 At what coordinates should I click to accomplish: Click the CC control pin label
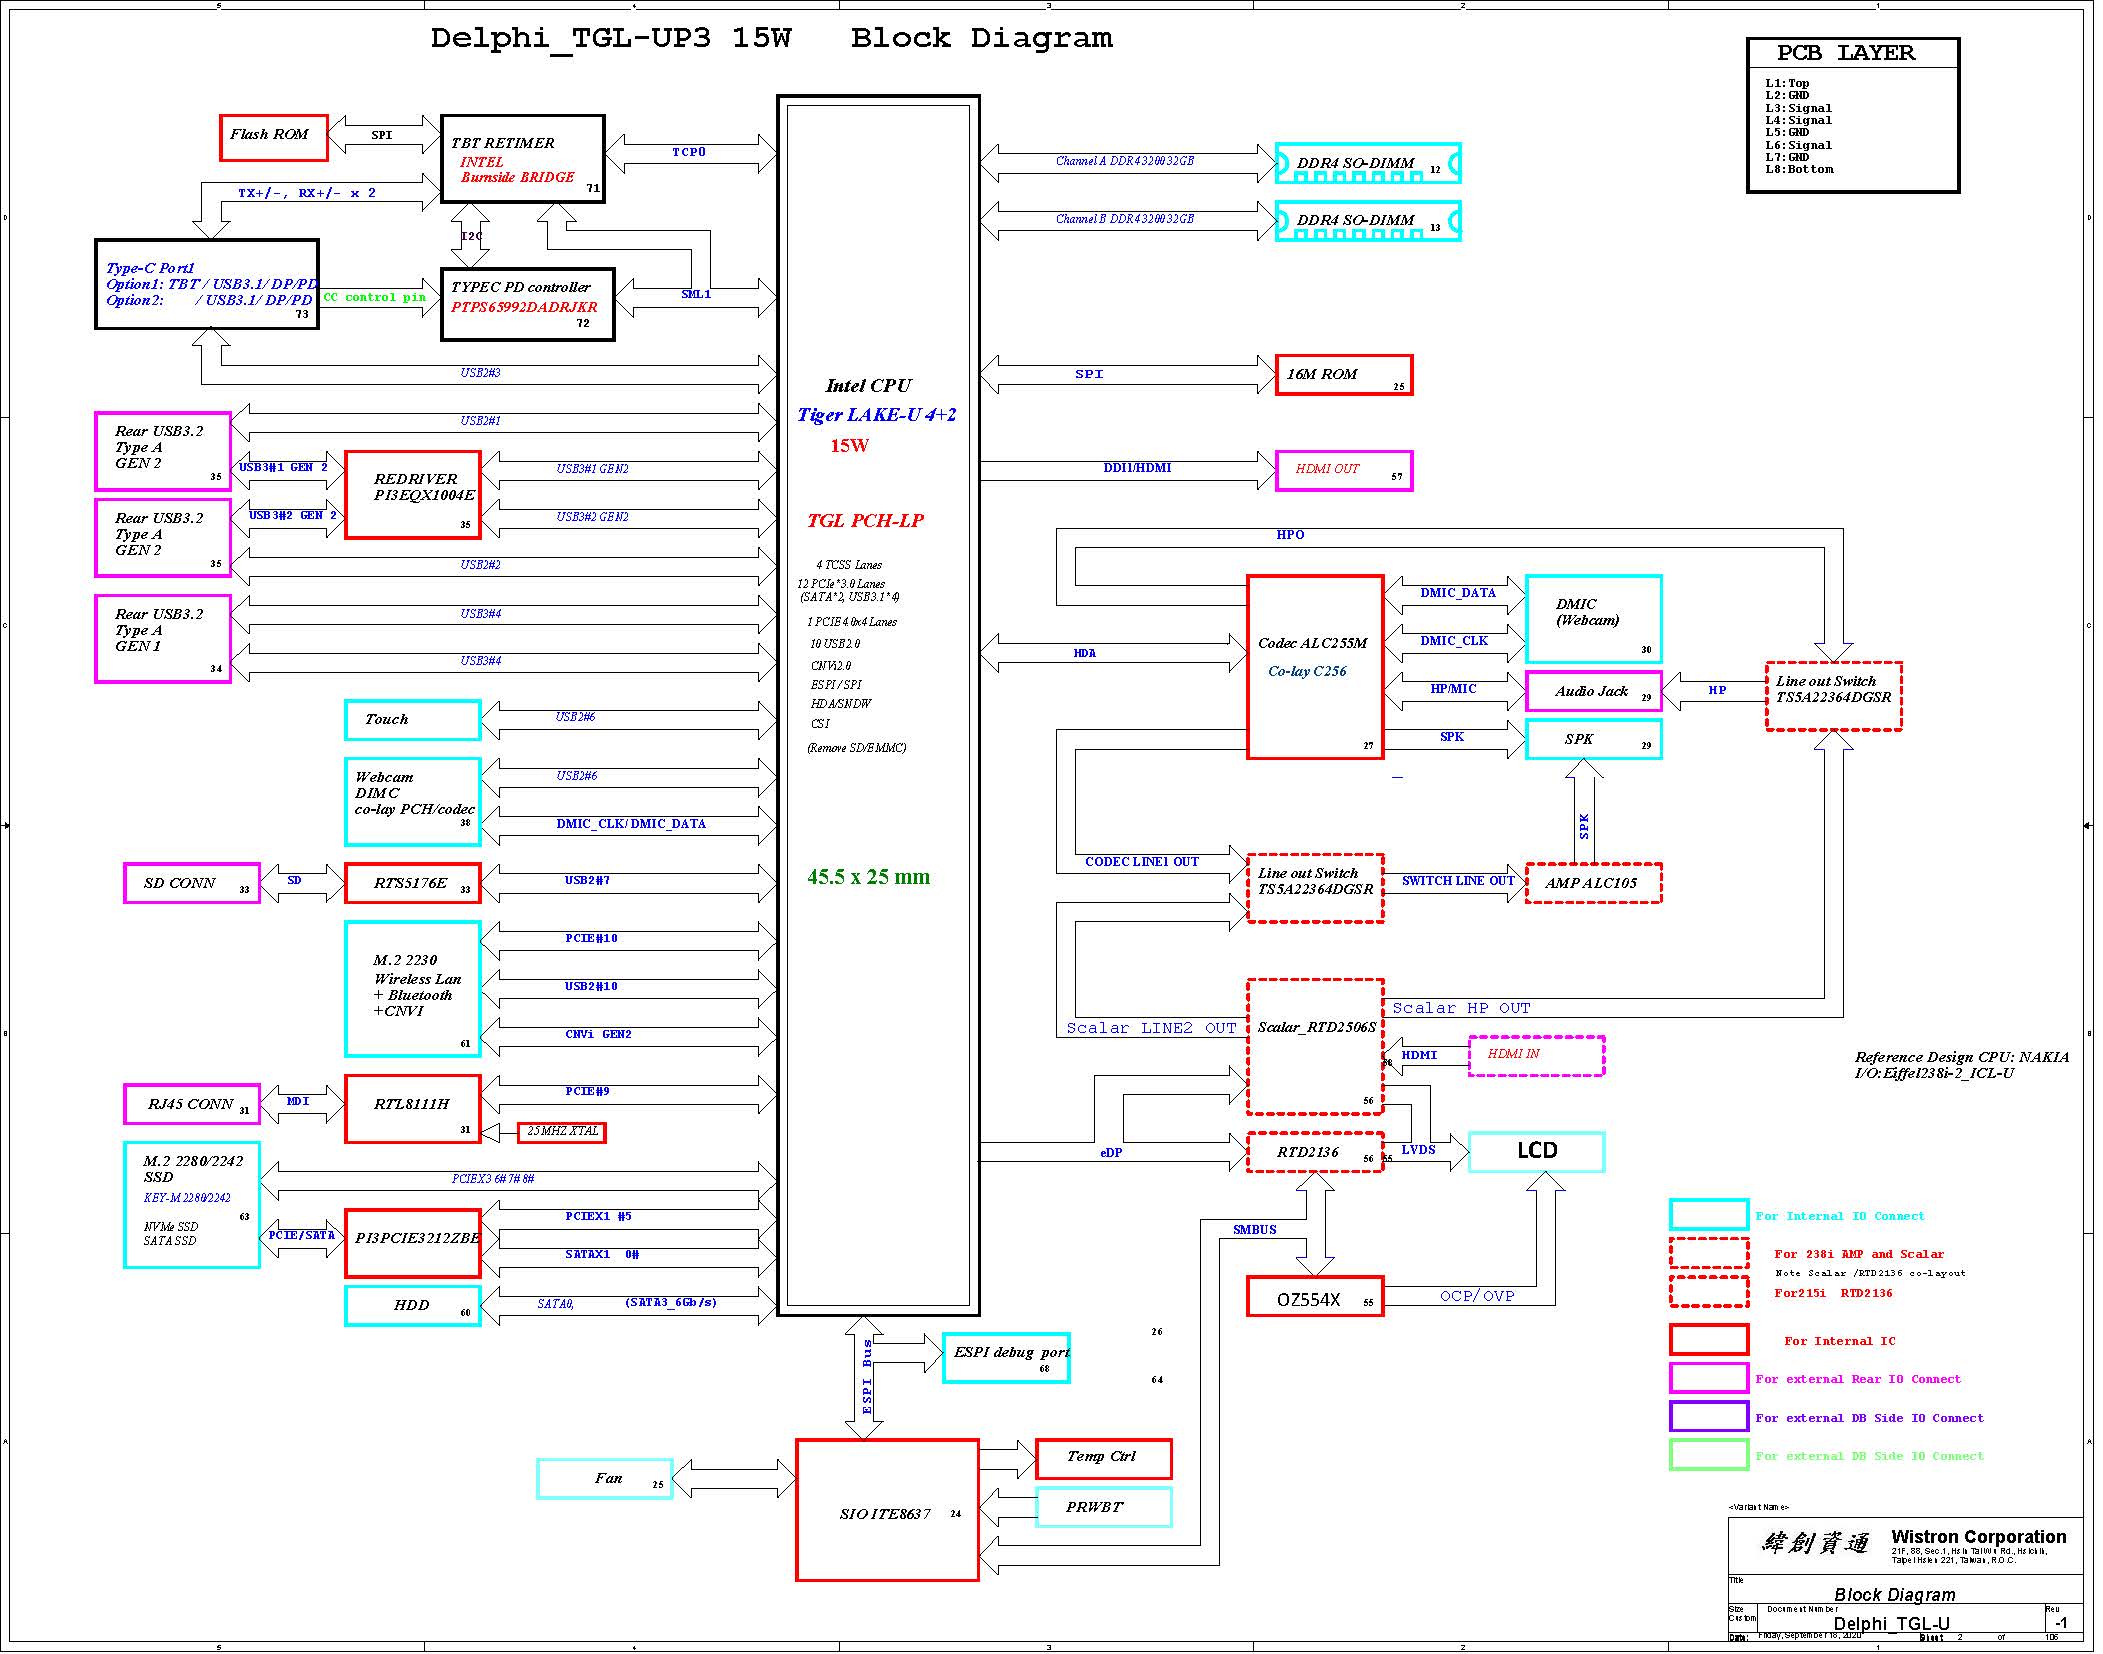375,297
